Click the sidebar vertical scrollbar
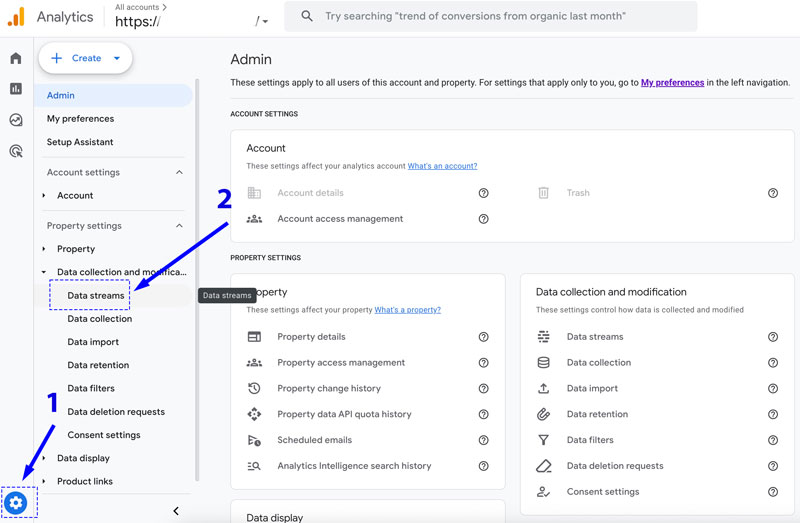The width and height of the screenshot is (800, 523). coord(197,280)
